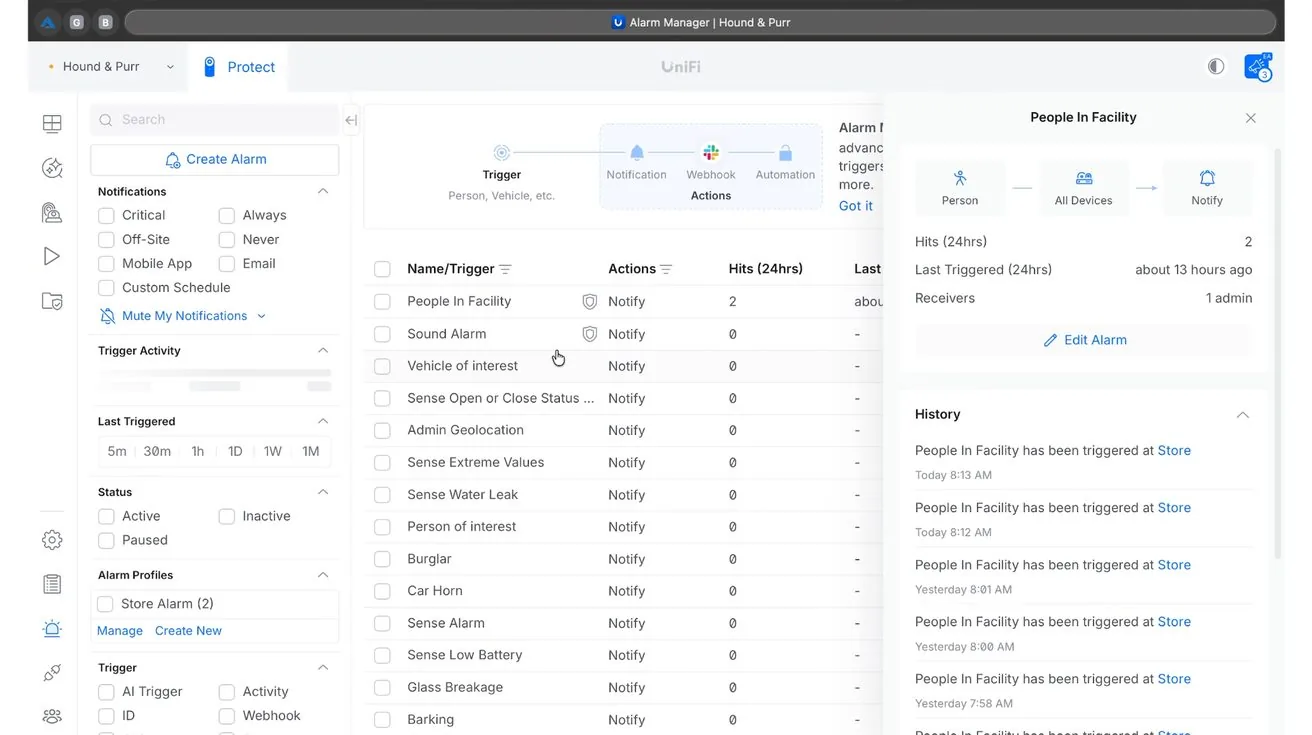Check the Mobile App filter checkbox
The image size is (1312, 735).
coord(106,263)
